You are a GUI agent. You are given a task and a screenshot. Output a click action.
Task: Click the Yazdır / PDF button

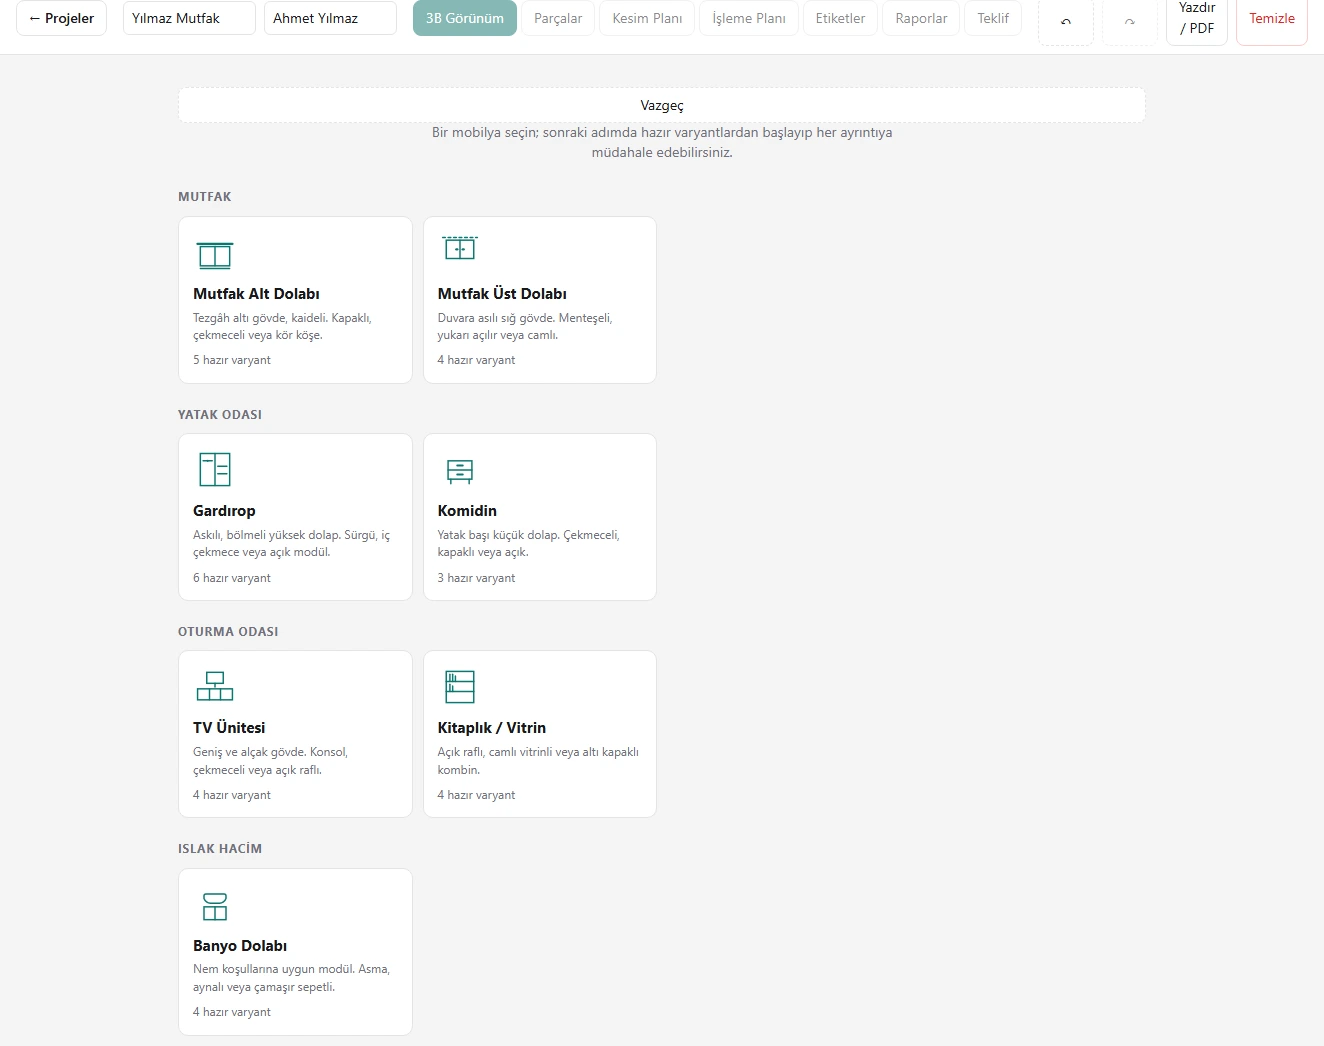1197,18
